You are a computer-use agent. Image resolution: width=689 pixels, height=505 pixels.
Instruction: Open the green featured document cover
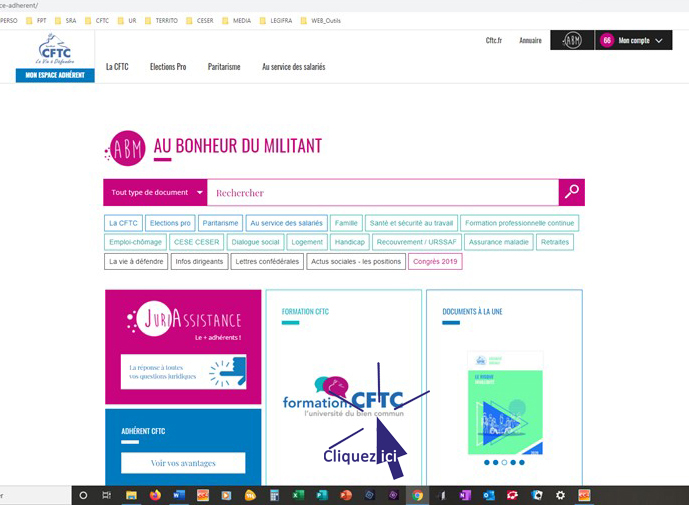click(505, 403)
